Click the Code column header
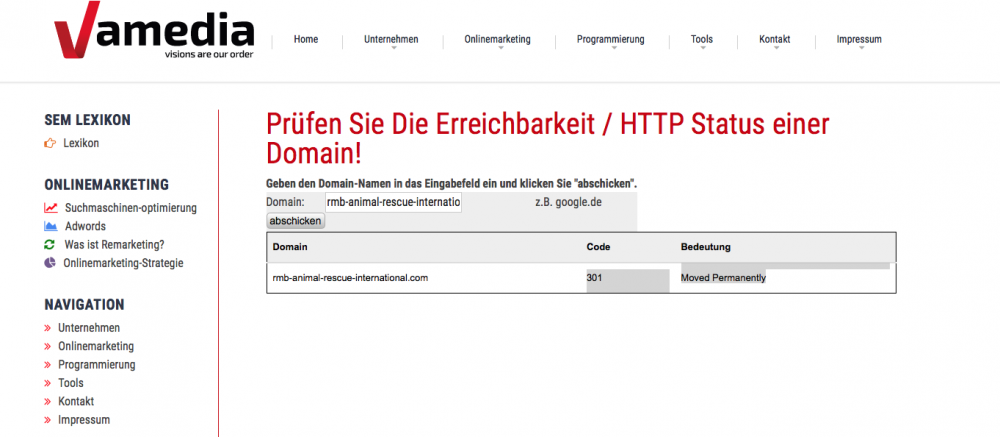 tap(598, 247)
